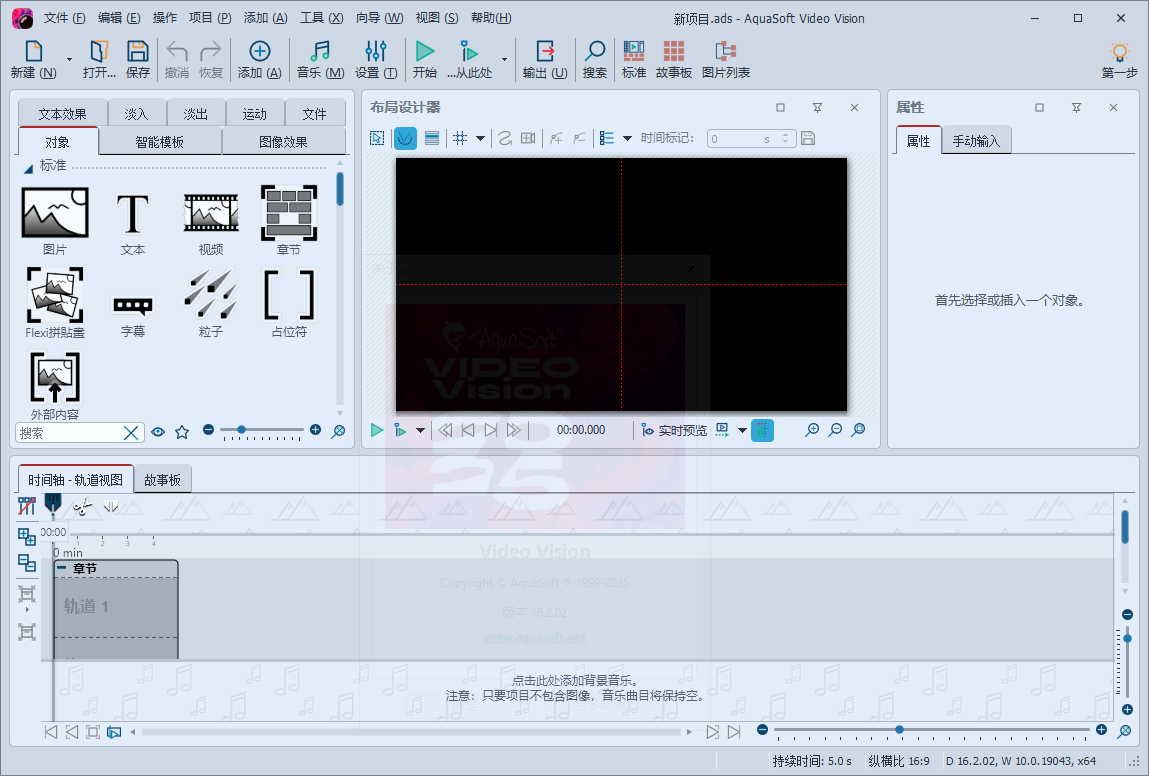The image size is (1149, 776).
Task: Open the 文件 (F) menu
Action: point(64,18)
